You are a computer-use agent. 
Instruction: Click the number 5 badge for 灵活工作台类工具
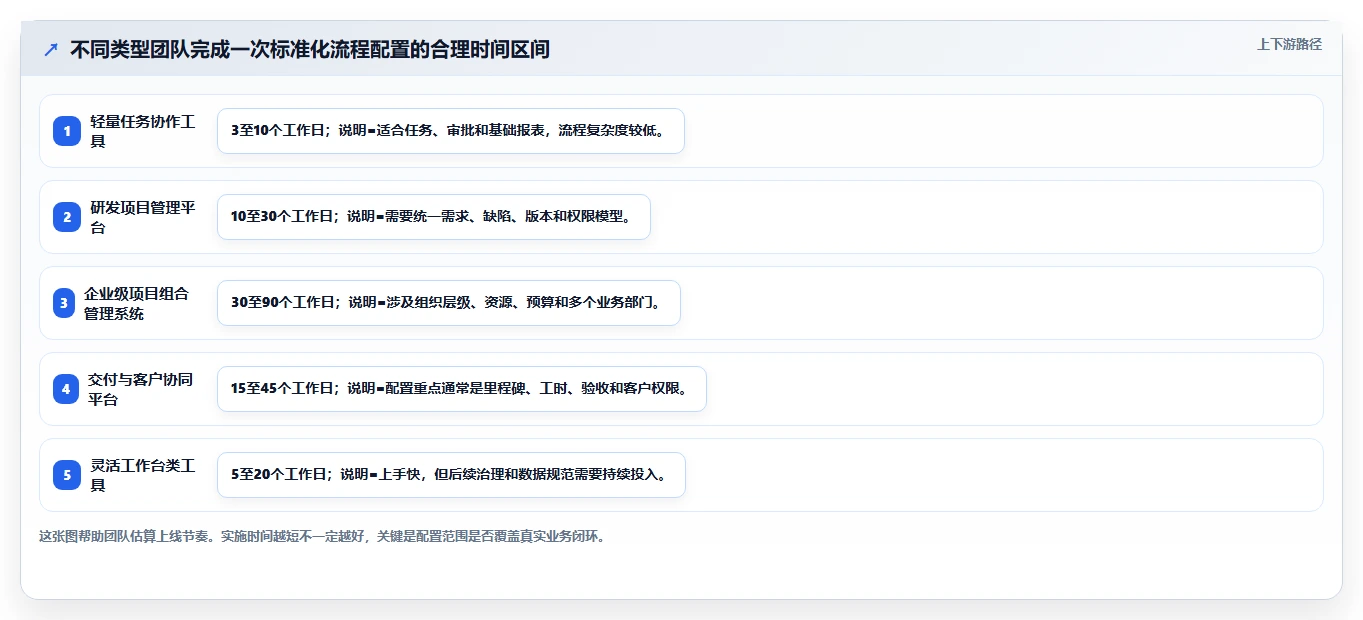(67, 475)
